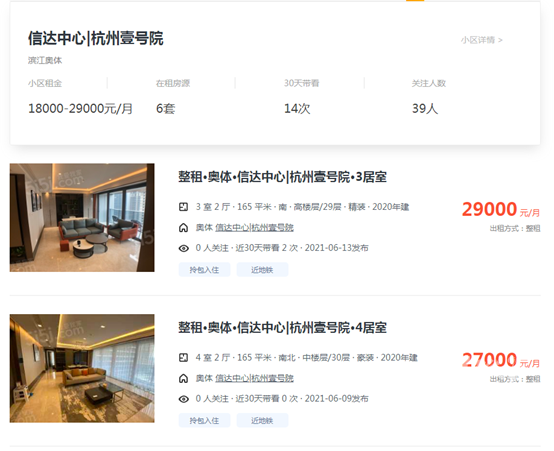Image resolution: width=554 pixels, height=451 pixels.
Task: Select the 拎包入住 tag on the 3居室 listing
Action: (204, 270)
